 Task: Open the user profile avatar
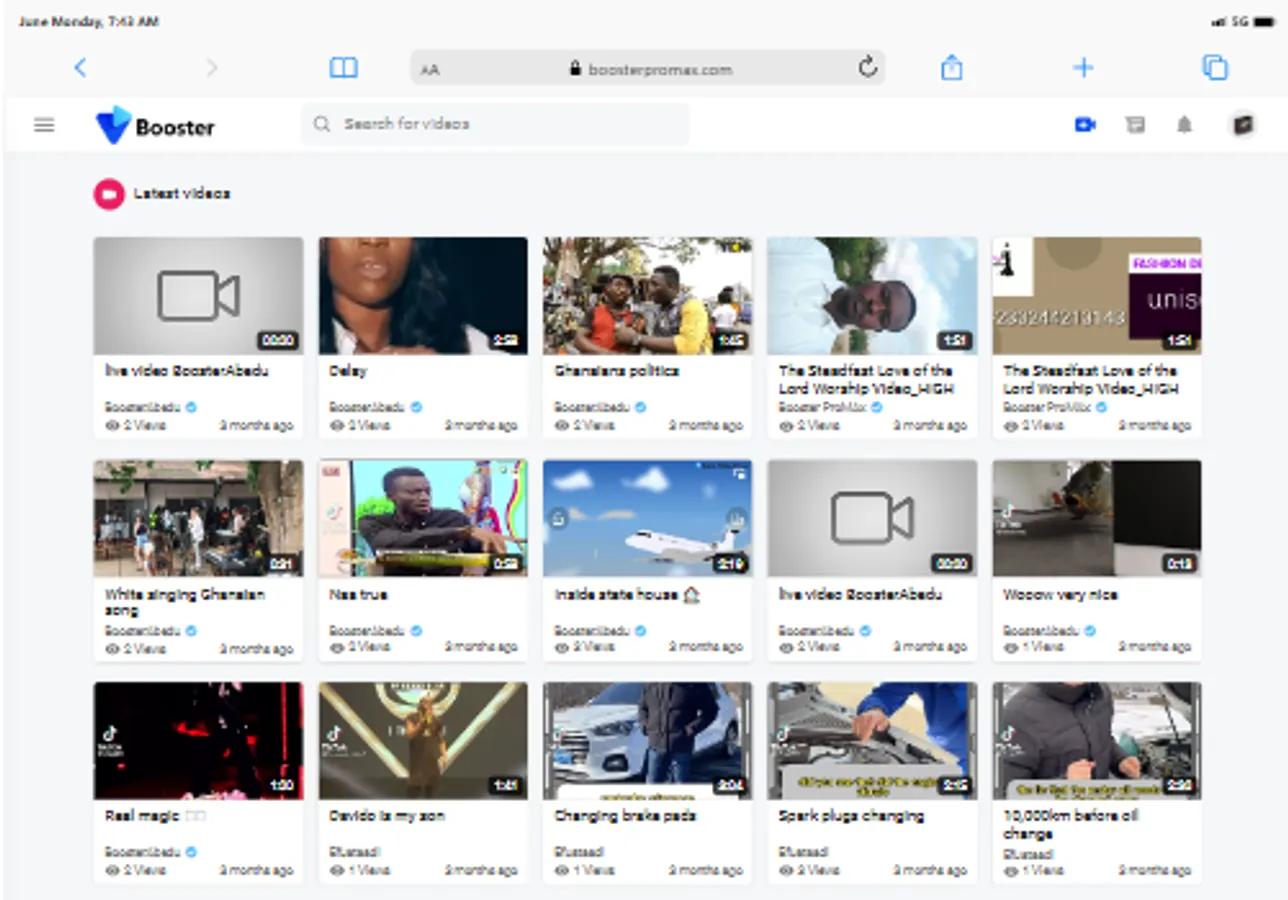click(x=1242, y=125)
